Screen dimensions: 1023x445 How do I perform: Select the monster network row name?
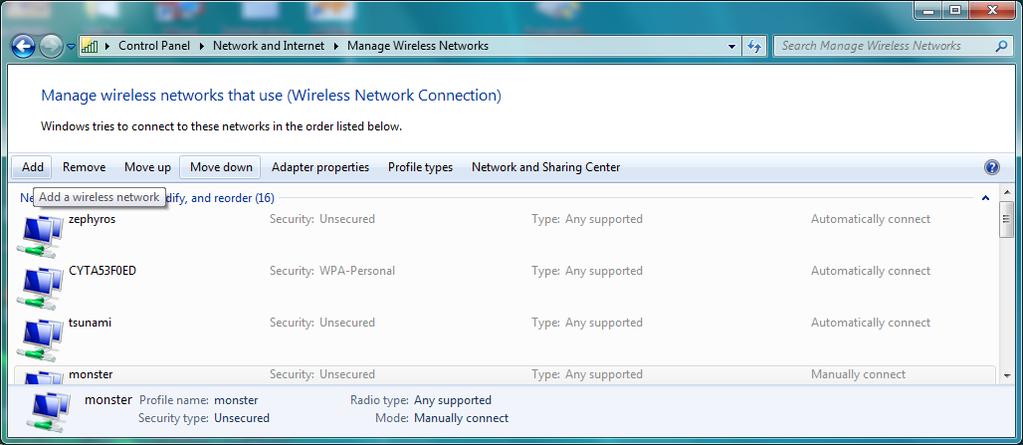tap(91, 375)
